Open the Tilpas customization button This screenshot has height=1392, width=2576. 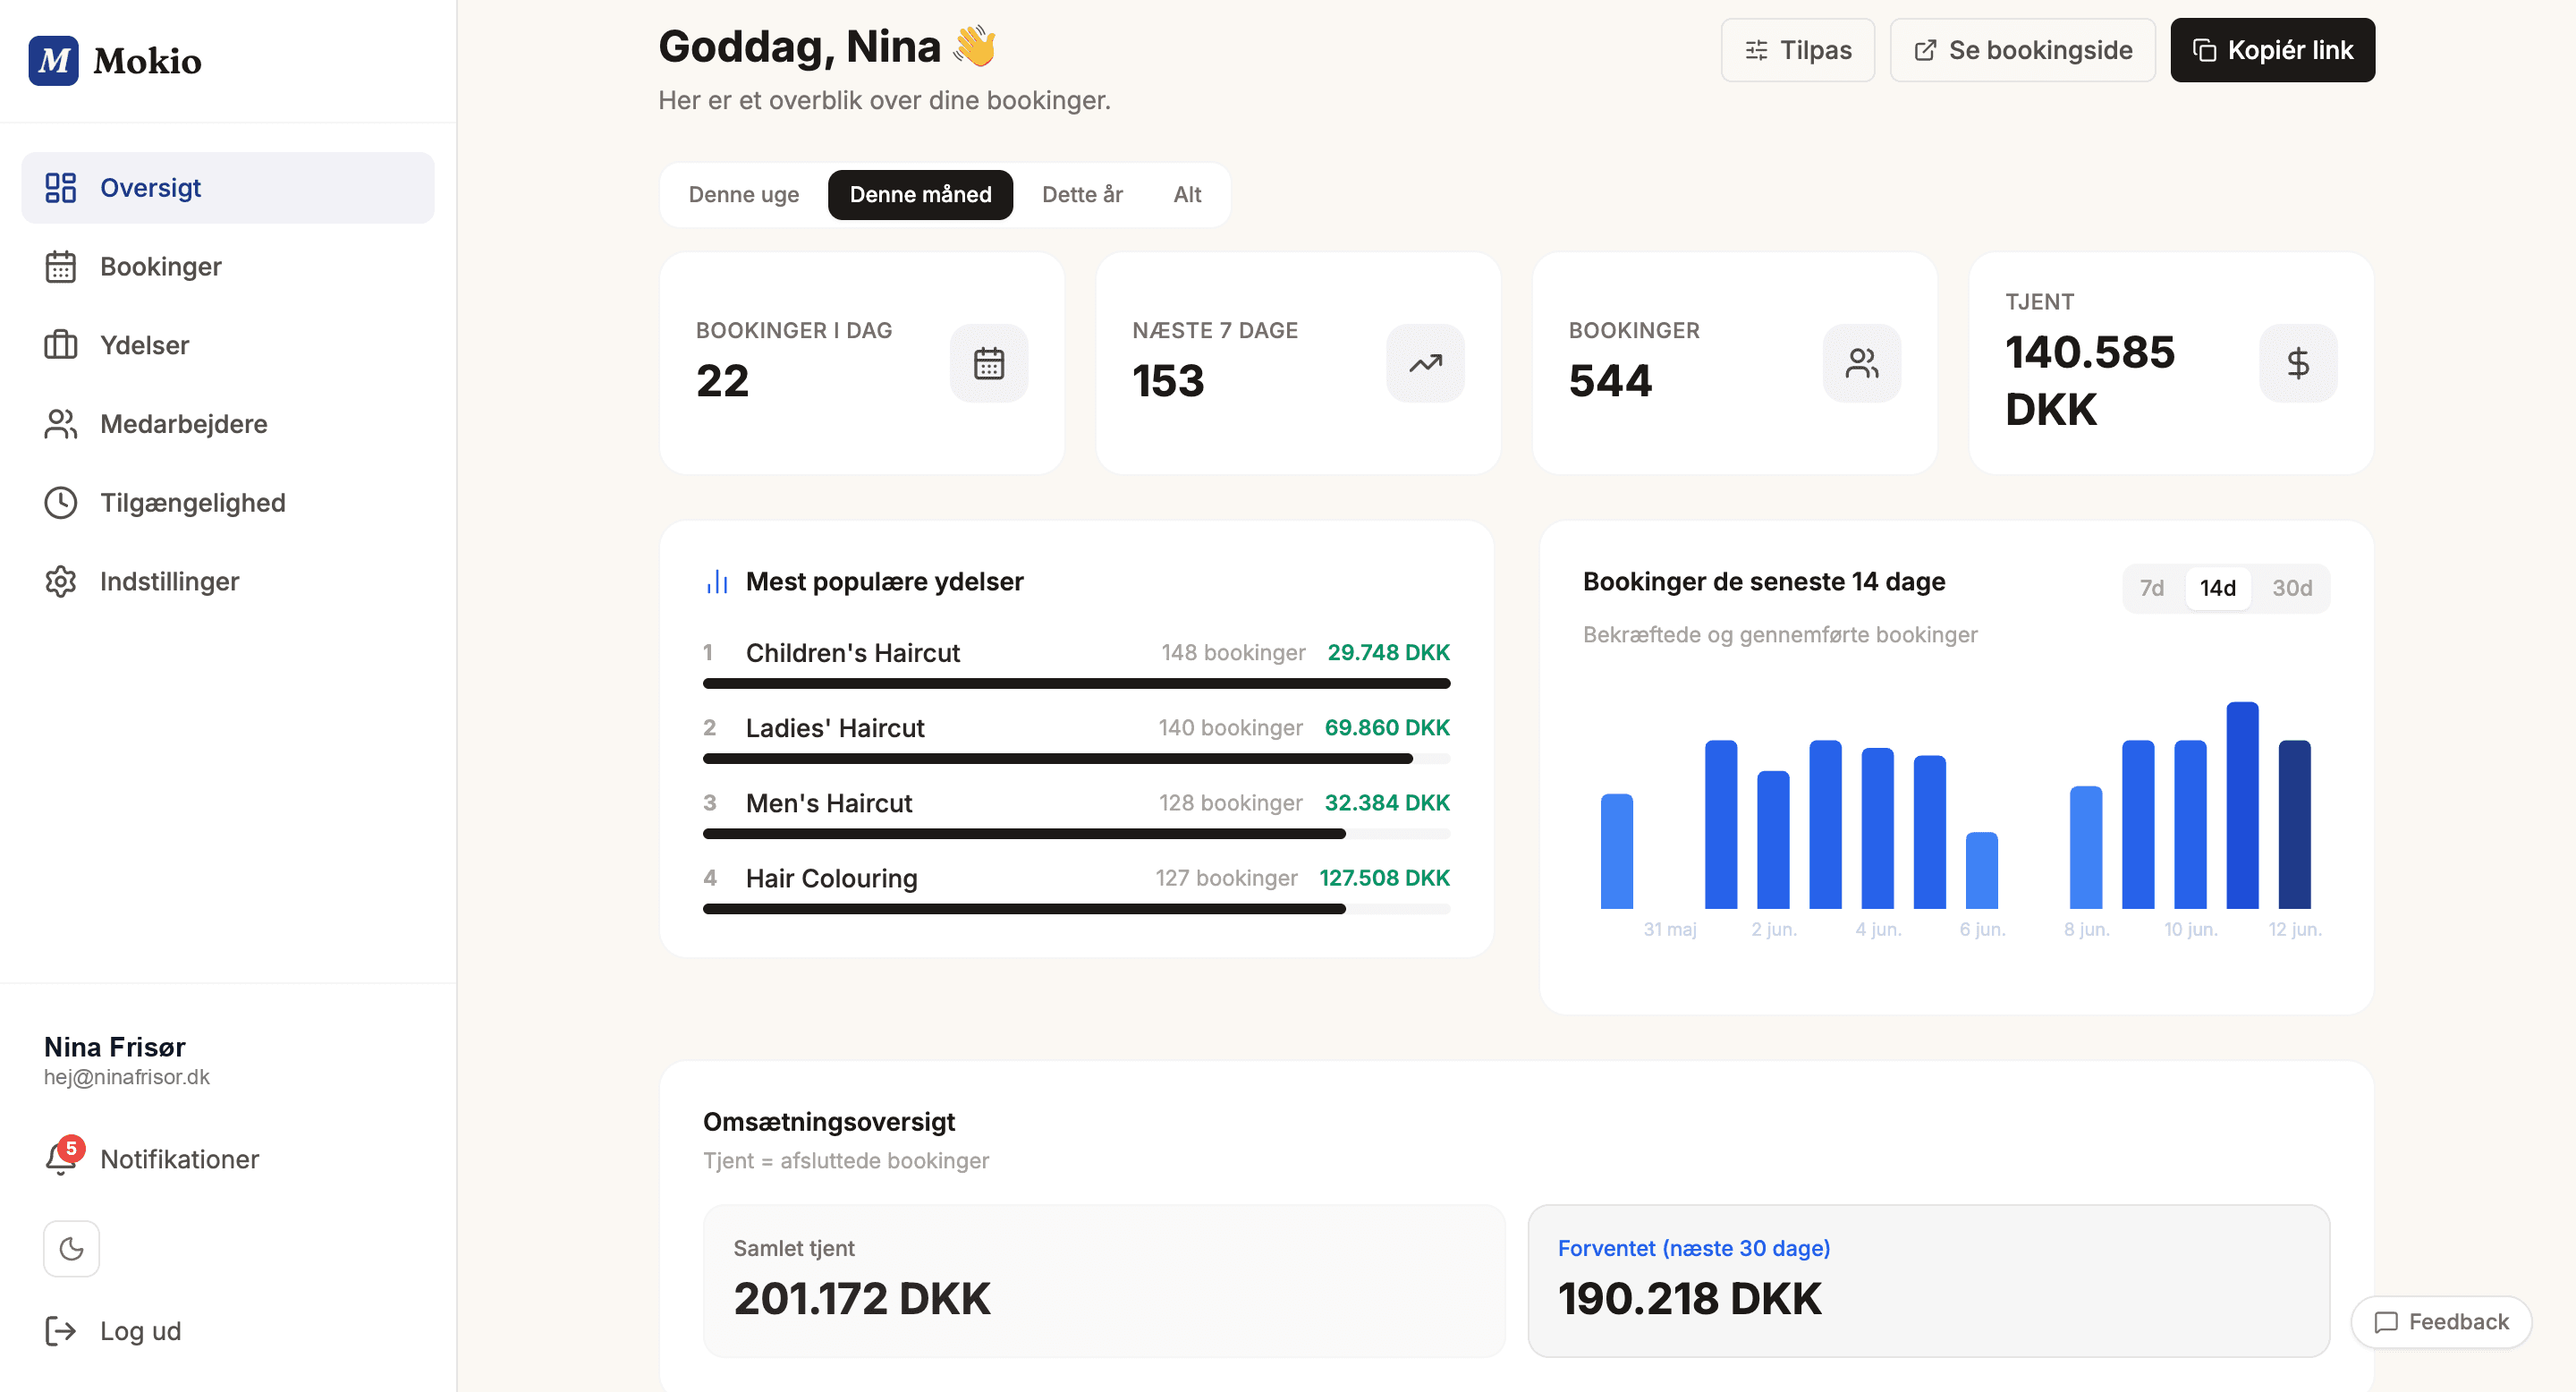point(1797,50)
